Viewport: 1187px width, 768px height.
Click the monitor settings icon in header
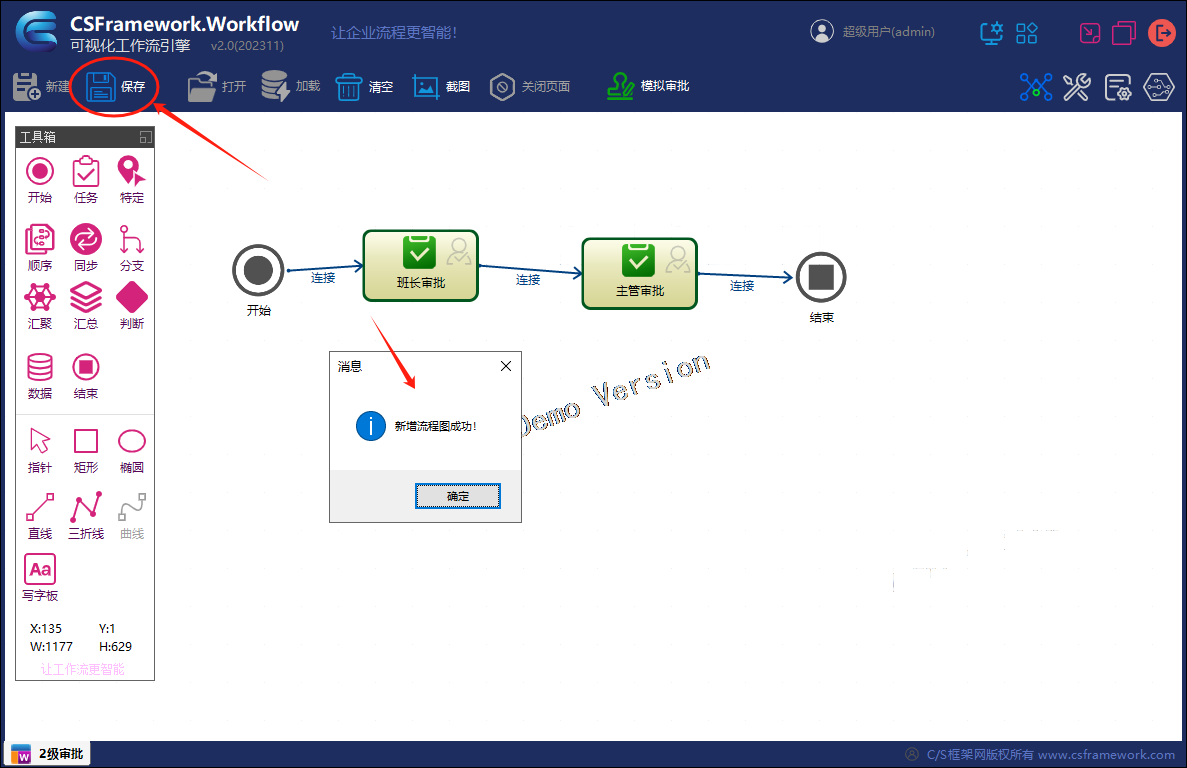[x=992, y=33]
